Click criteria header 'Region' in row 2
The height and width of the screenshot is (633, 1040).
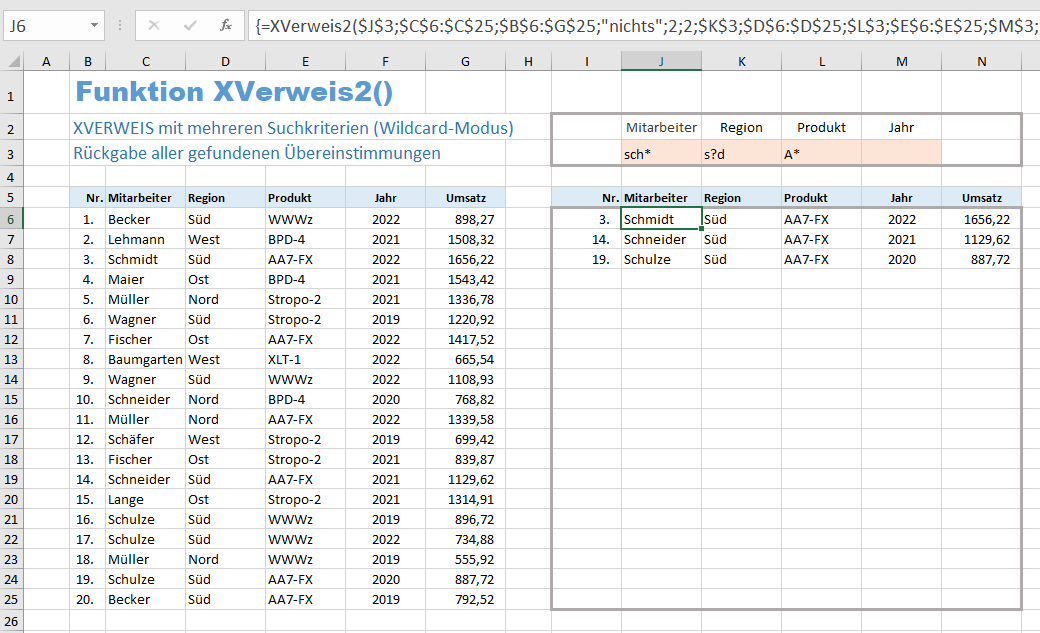click(x=742, y=127)
